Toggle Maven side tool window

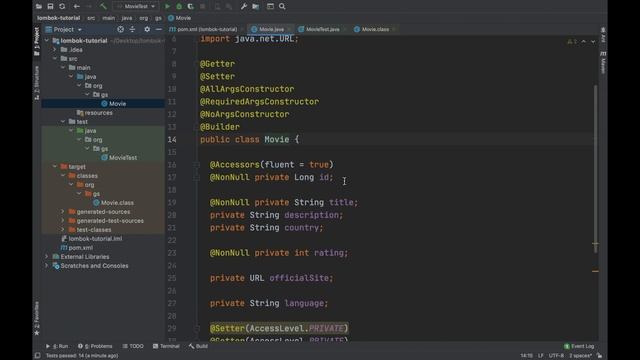coord(603,62)
